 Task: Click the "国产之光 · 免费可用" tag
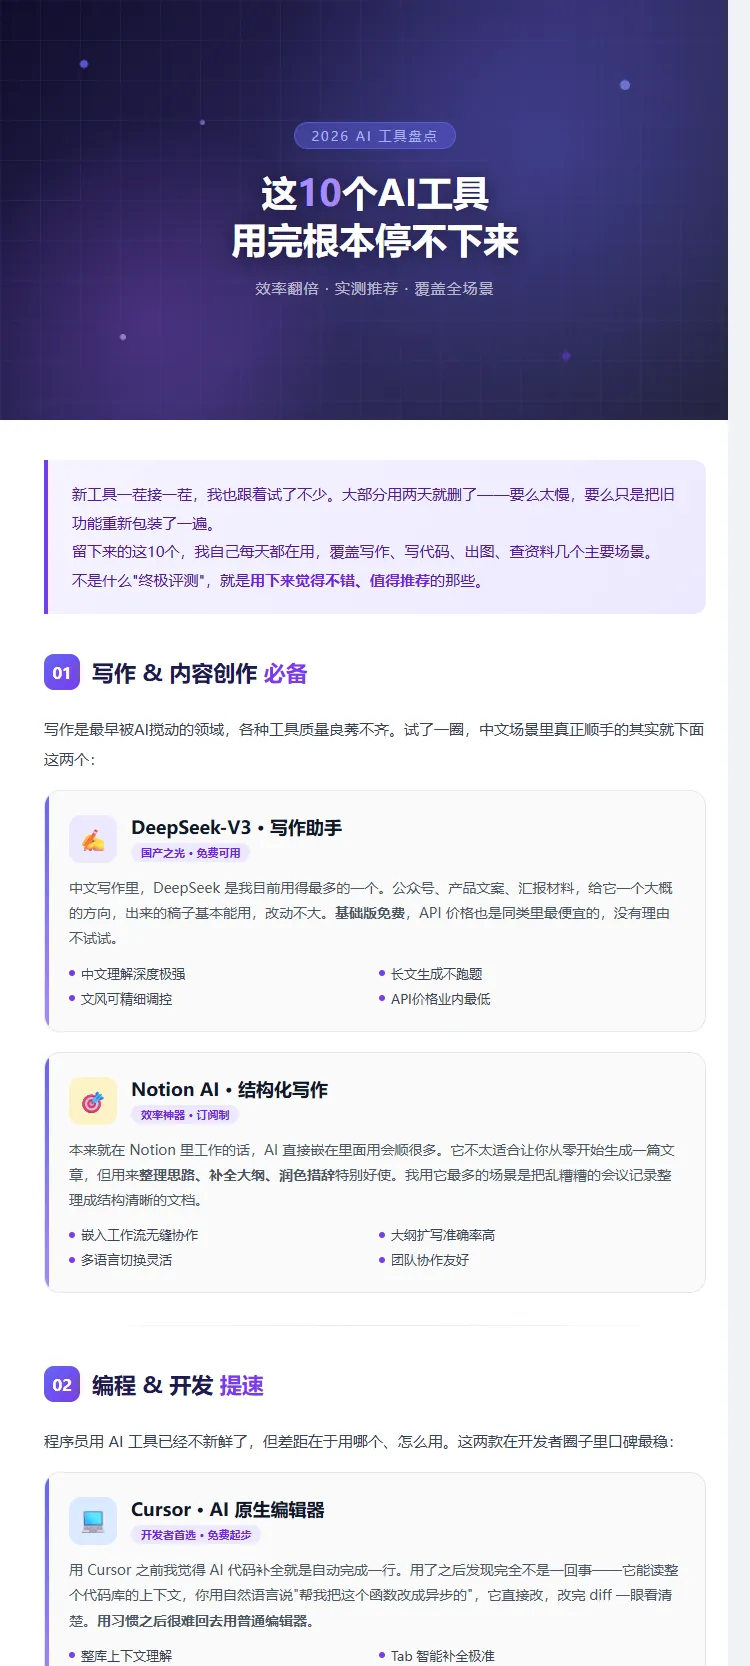click(x=190, y=853)
